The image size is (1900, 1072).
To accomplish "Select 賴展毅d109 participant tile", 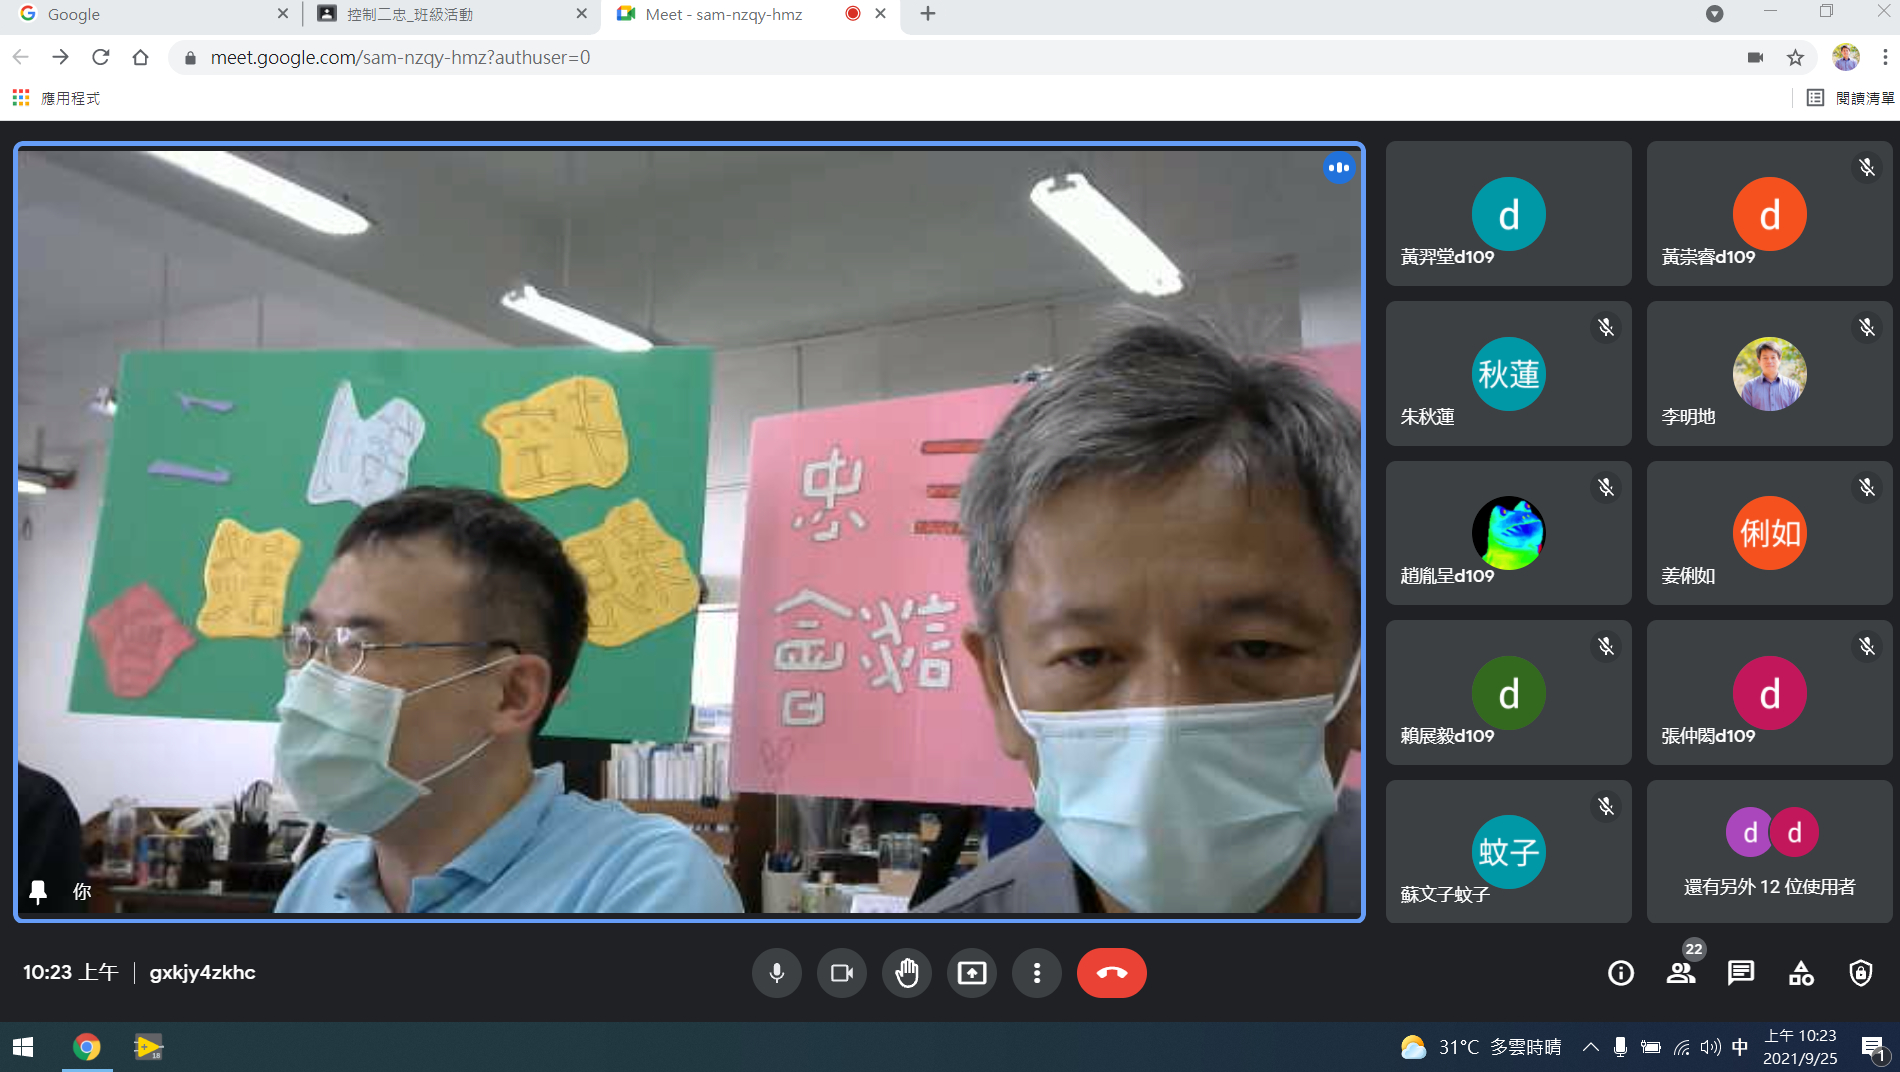I will [x=1508, y=692].
